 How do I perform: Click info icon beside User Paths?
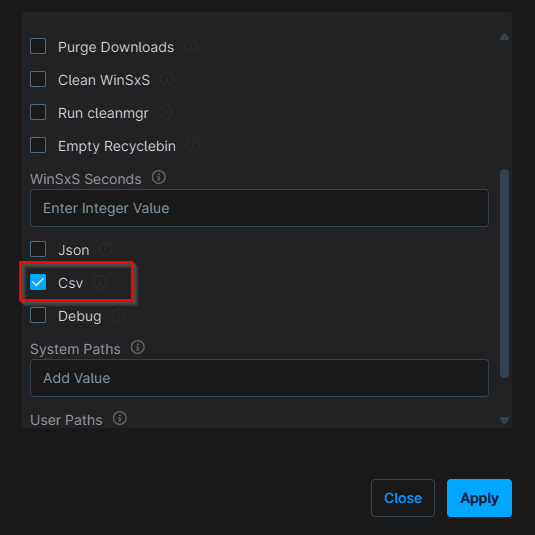tap(120, 418)
